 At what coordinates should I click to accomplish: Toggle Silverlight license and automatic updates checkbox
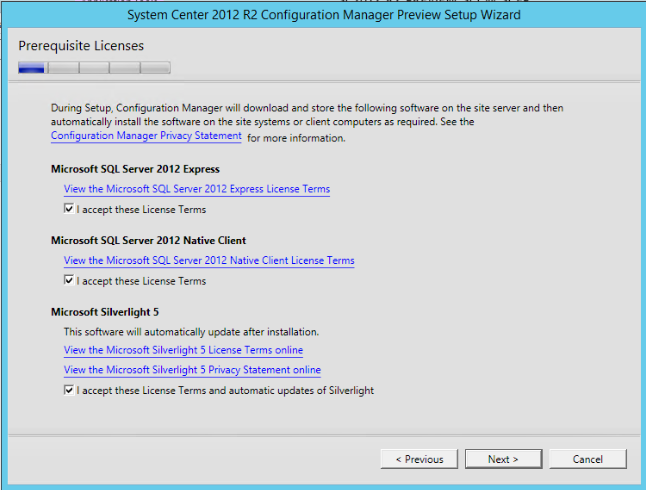[x=69, y=391]
